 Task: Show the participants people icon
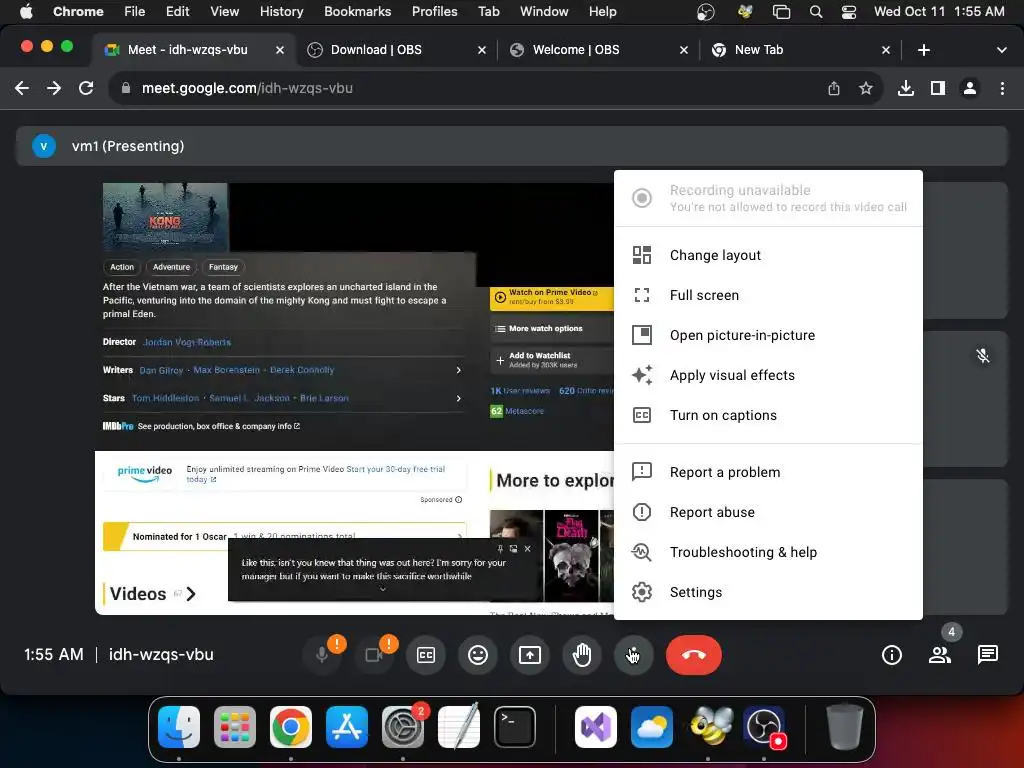tap(940, 654)
